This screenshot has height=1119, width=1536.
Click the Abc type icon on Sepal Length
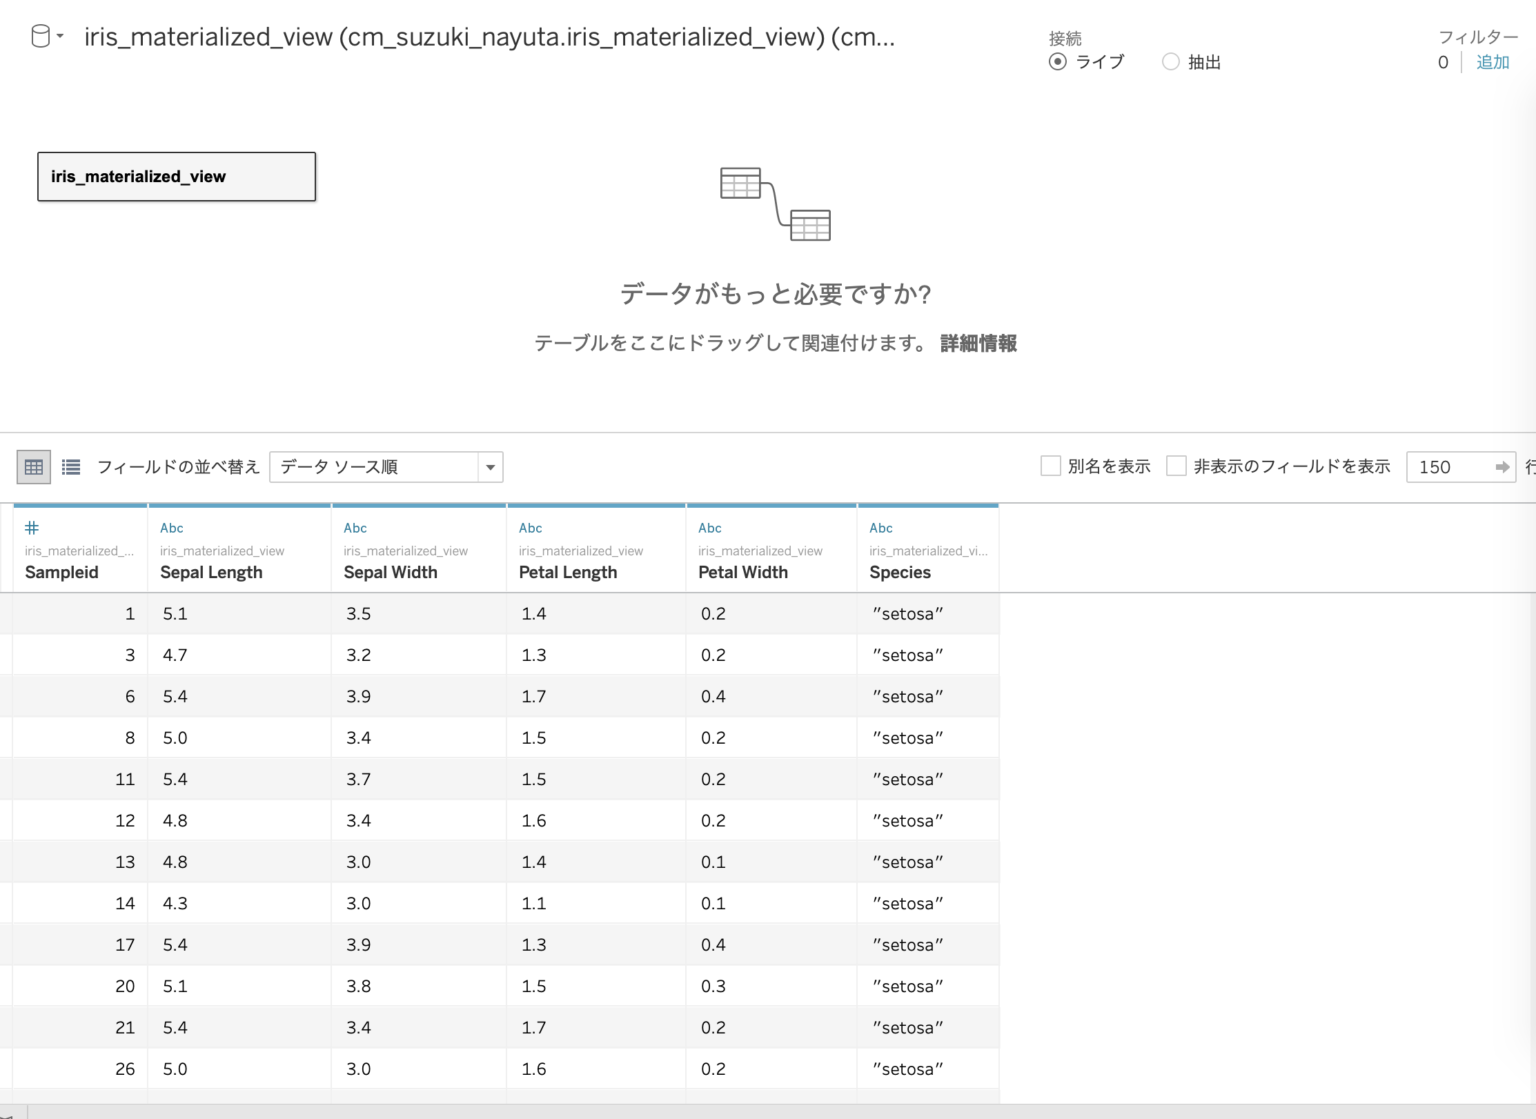pyautogui.click(x=171, y=527)
